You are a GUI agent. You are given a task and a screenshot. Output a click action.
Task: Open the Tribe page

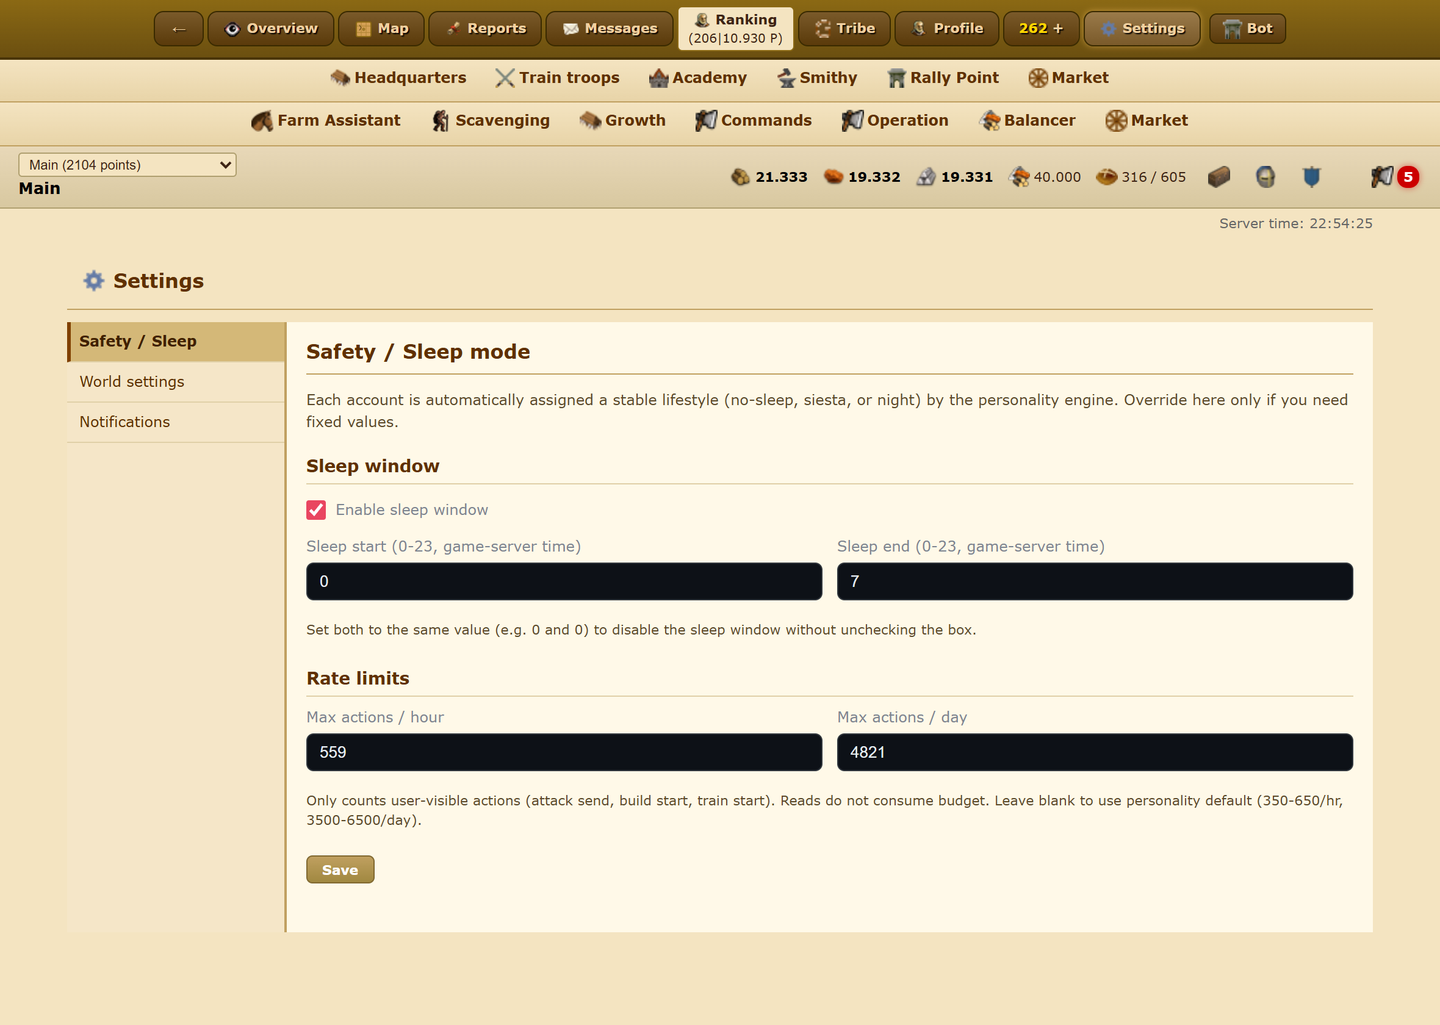844,29
